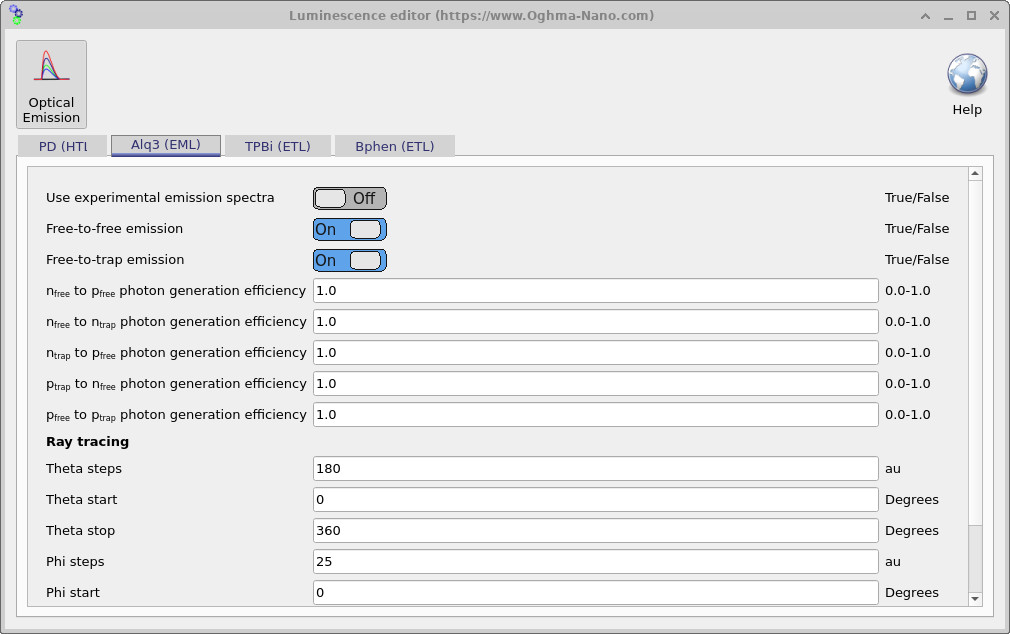Enable "Use experimental emission spectra"
The width and height of the screenshot is (1010, 634).
point(348,197)
